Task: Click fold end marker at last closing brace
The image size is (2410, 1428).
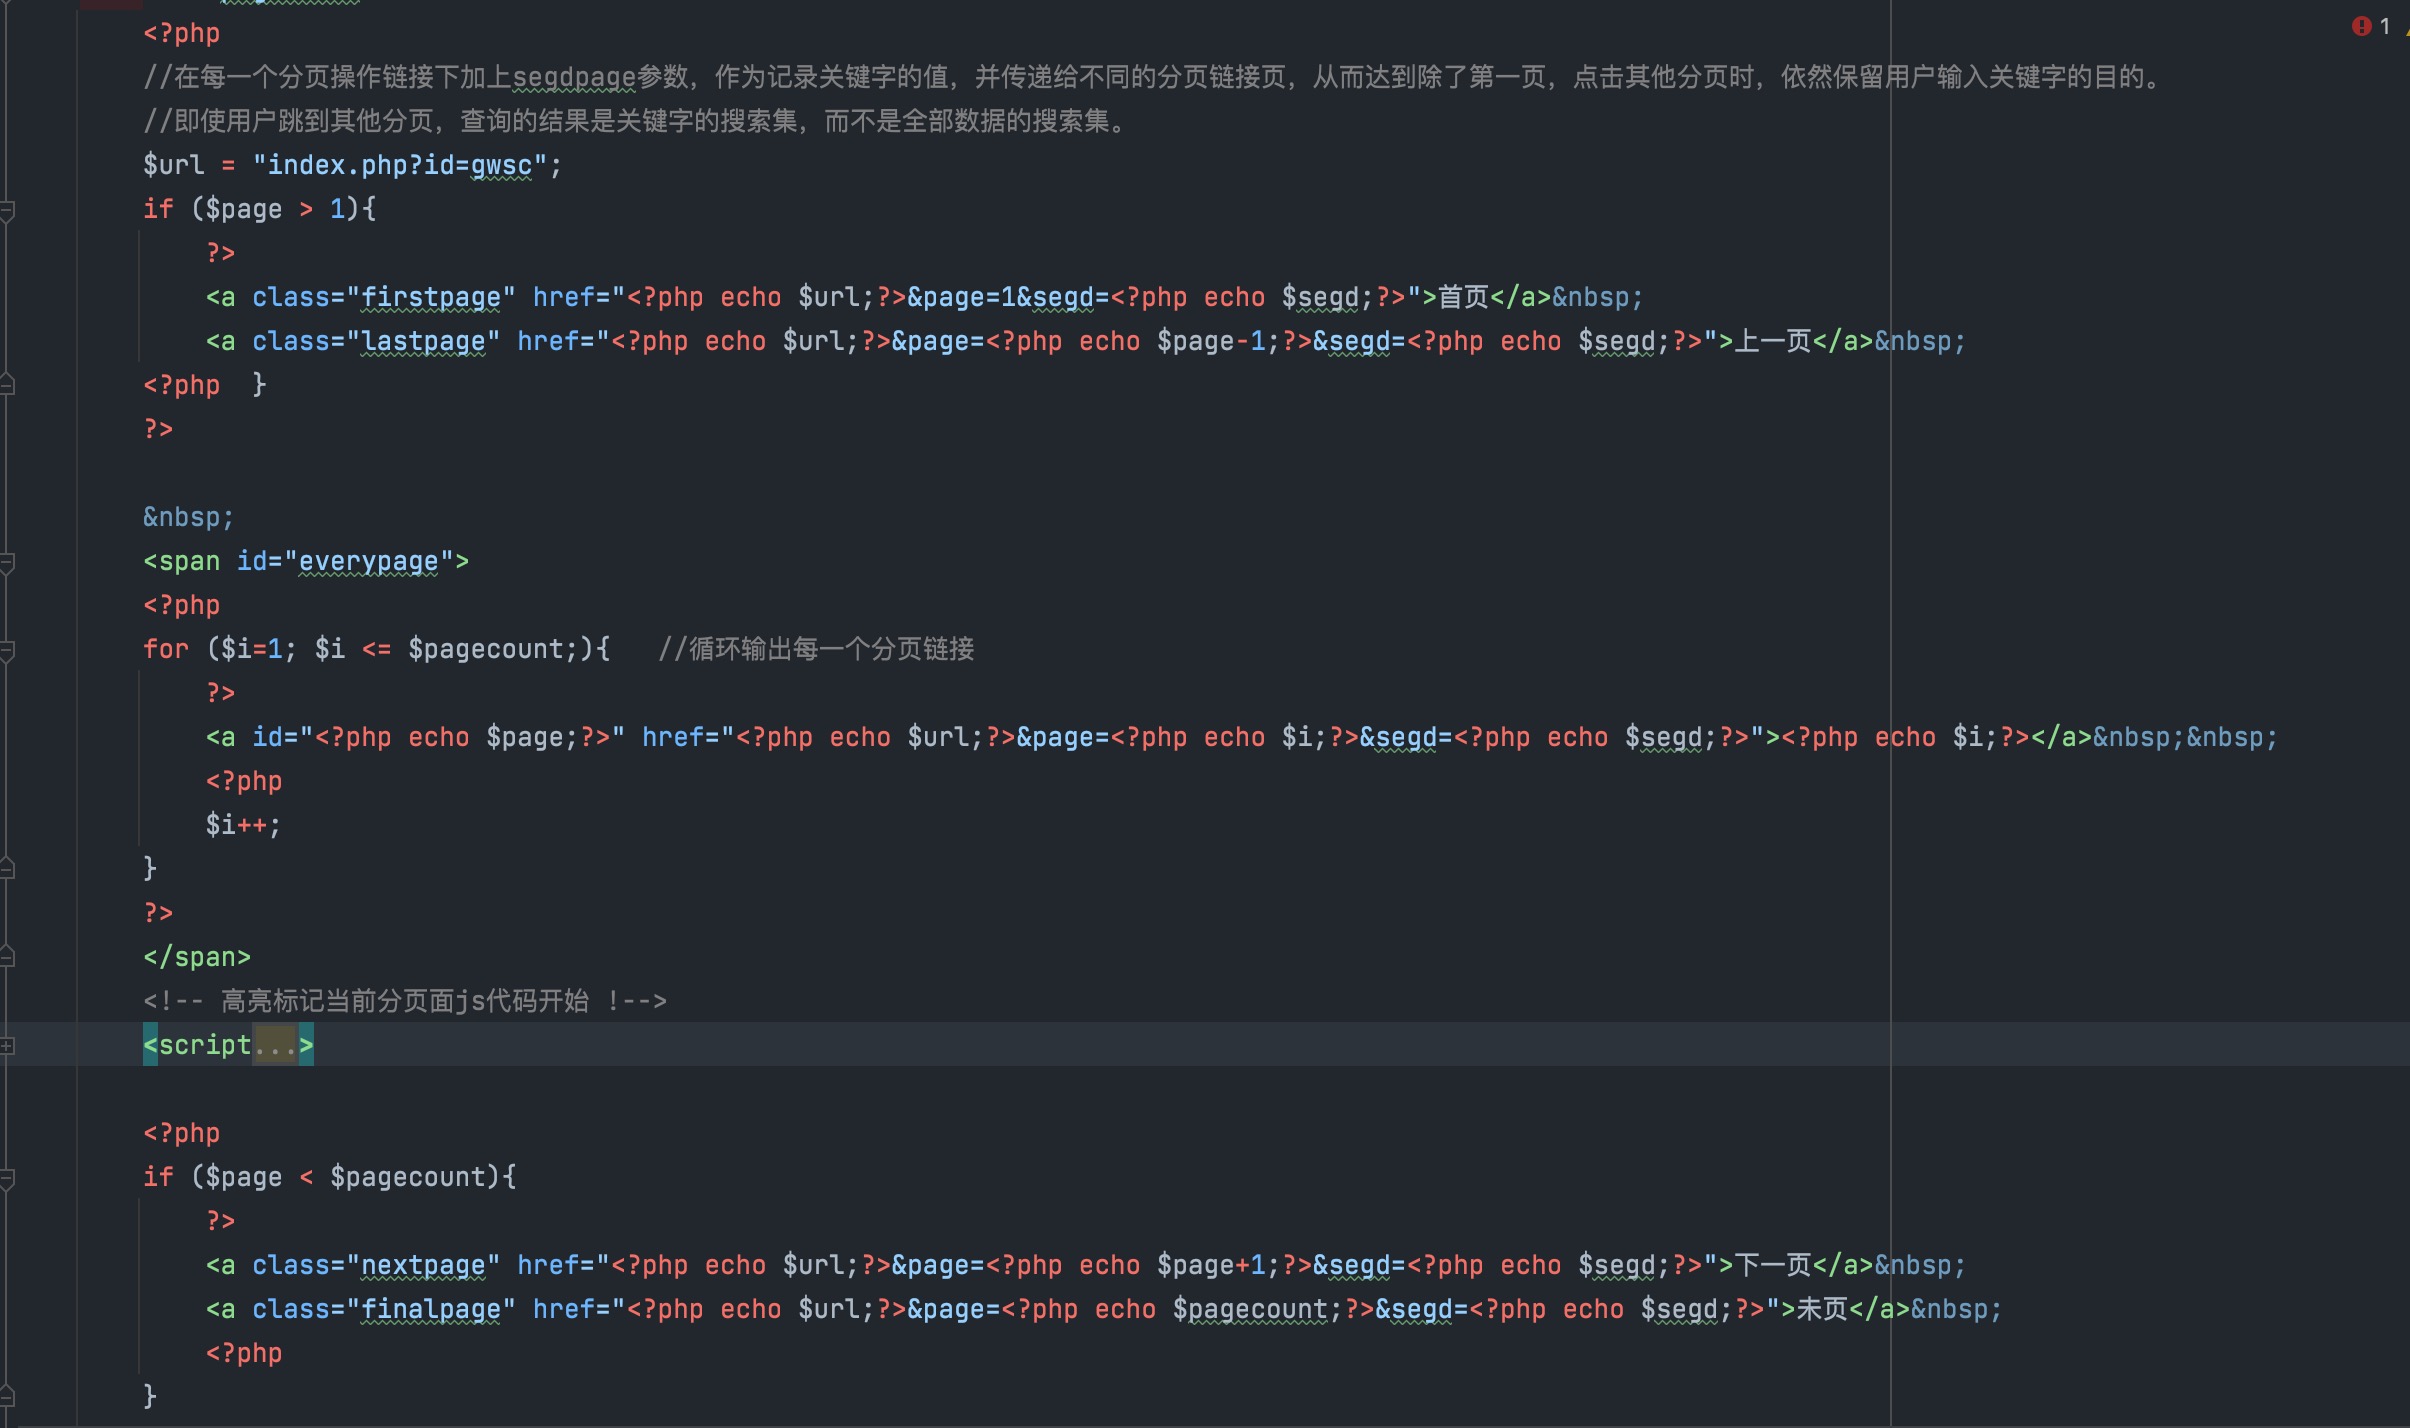Action: [7, 1397]
